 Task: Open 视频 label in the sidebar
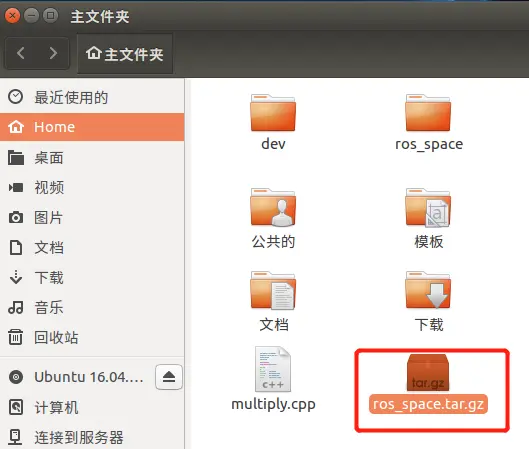coord(49,188)
